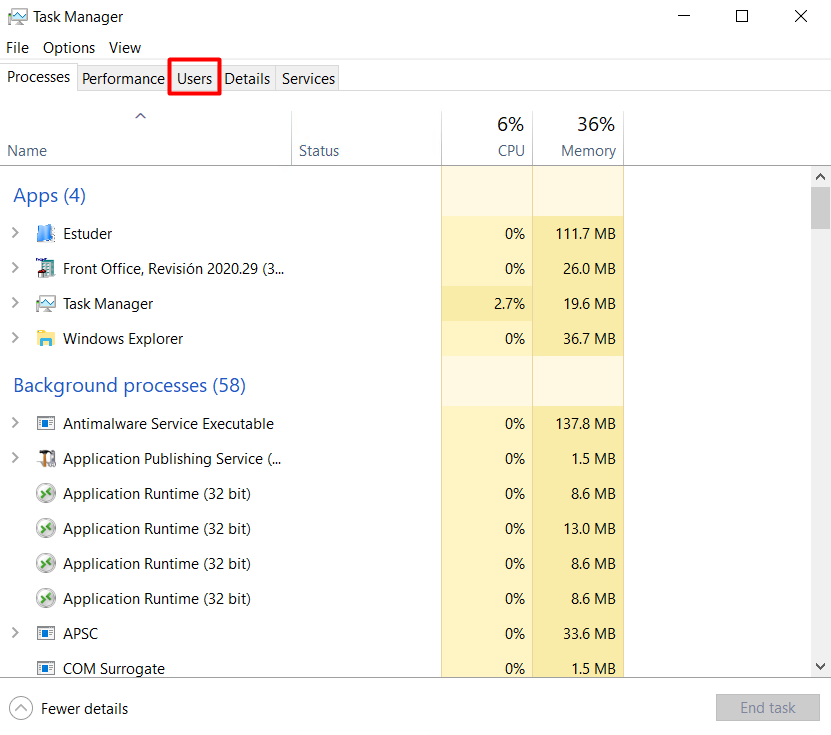Click the Fewer details arrow icon
The width and height of the screenshot is (831, 735).
[21, 708]
